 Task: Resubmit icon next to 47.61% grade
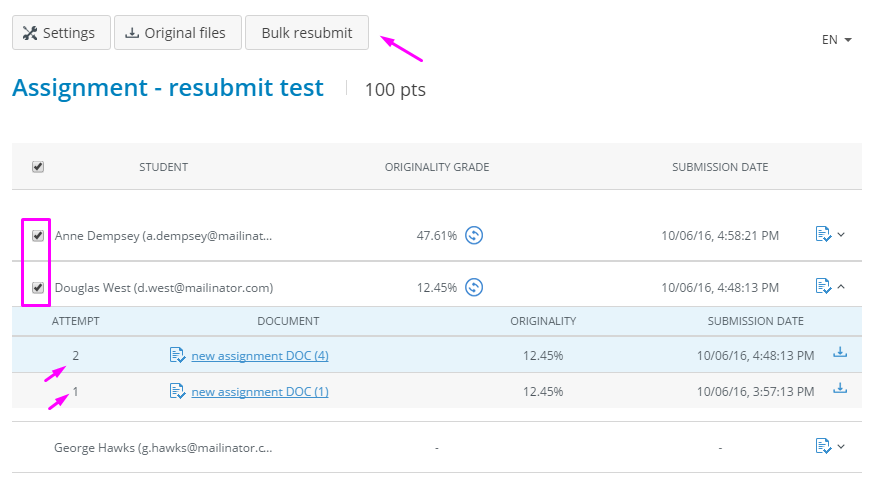474,235
